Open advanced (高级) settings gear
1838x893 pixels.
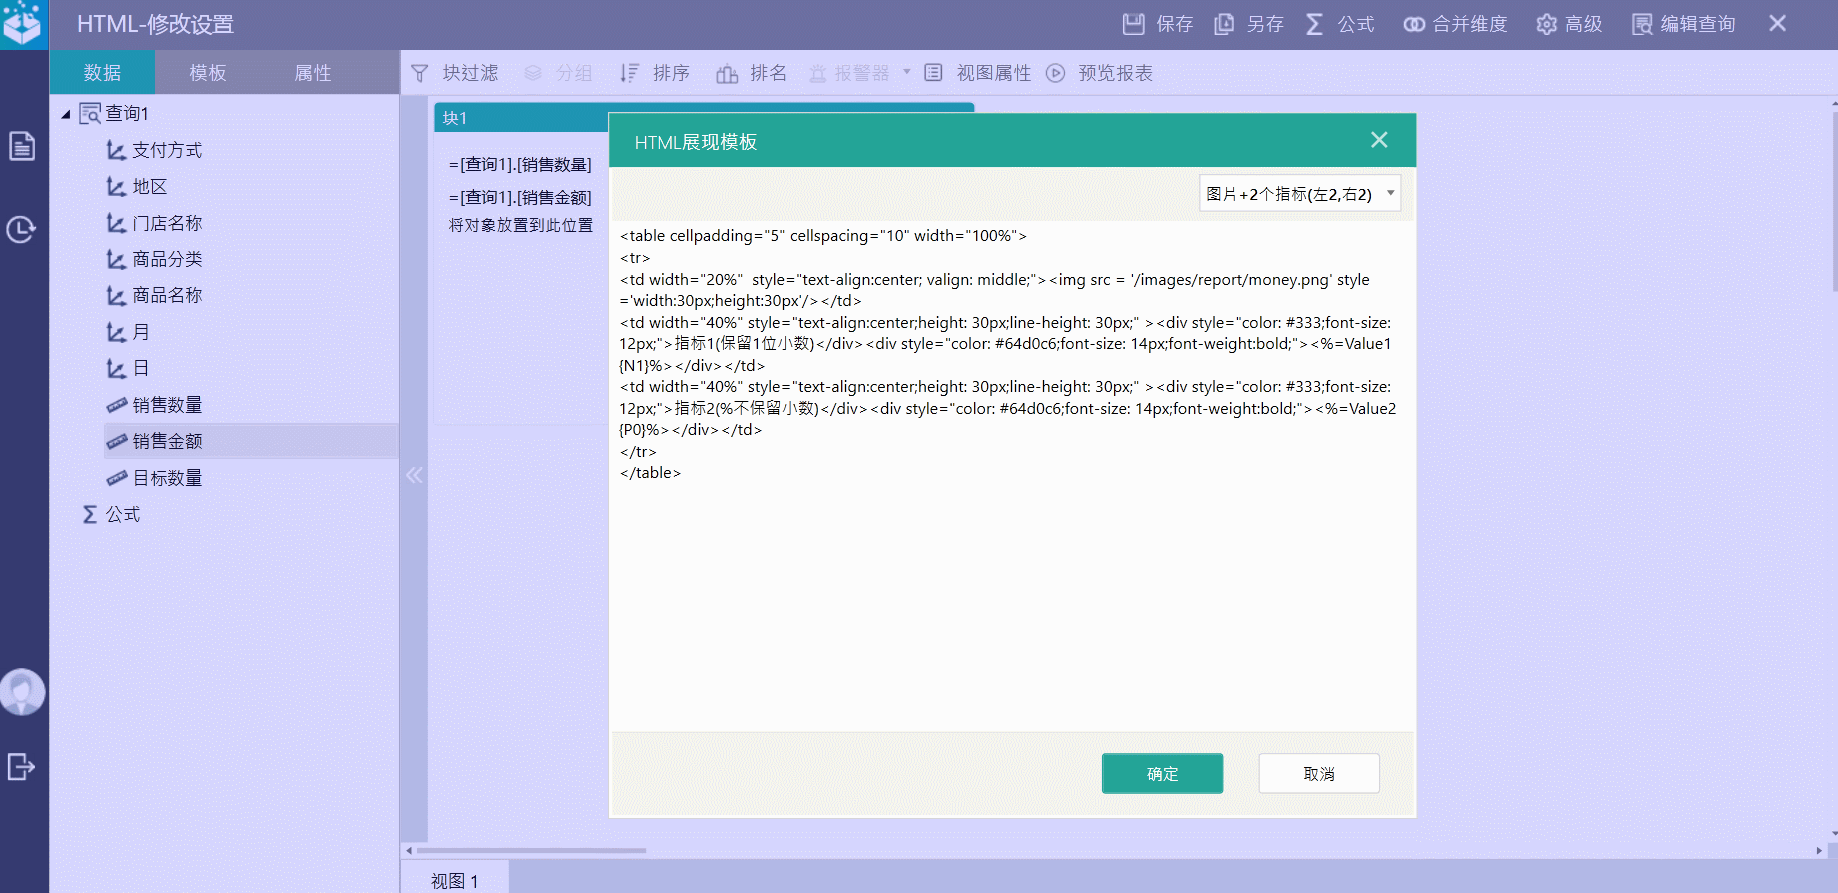[1569, 24]
